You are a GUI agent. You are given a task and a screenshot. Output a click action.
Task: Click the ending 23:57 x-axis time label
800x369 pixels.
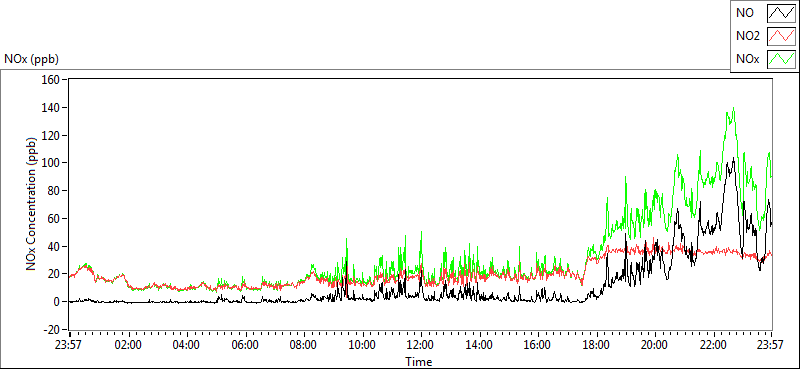[771, 344]
